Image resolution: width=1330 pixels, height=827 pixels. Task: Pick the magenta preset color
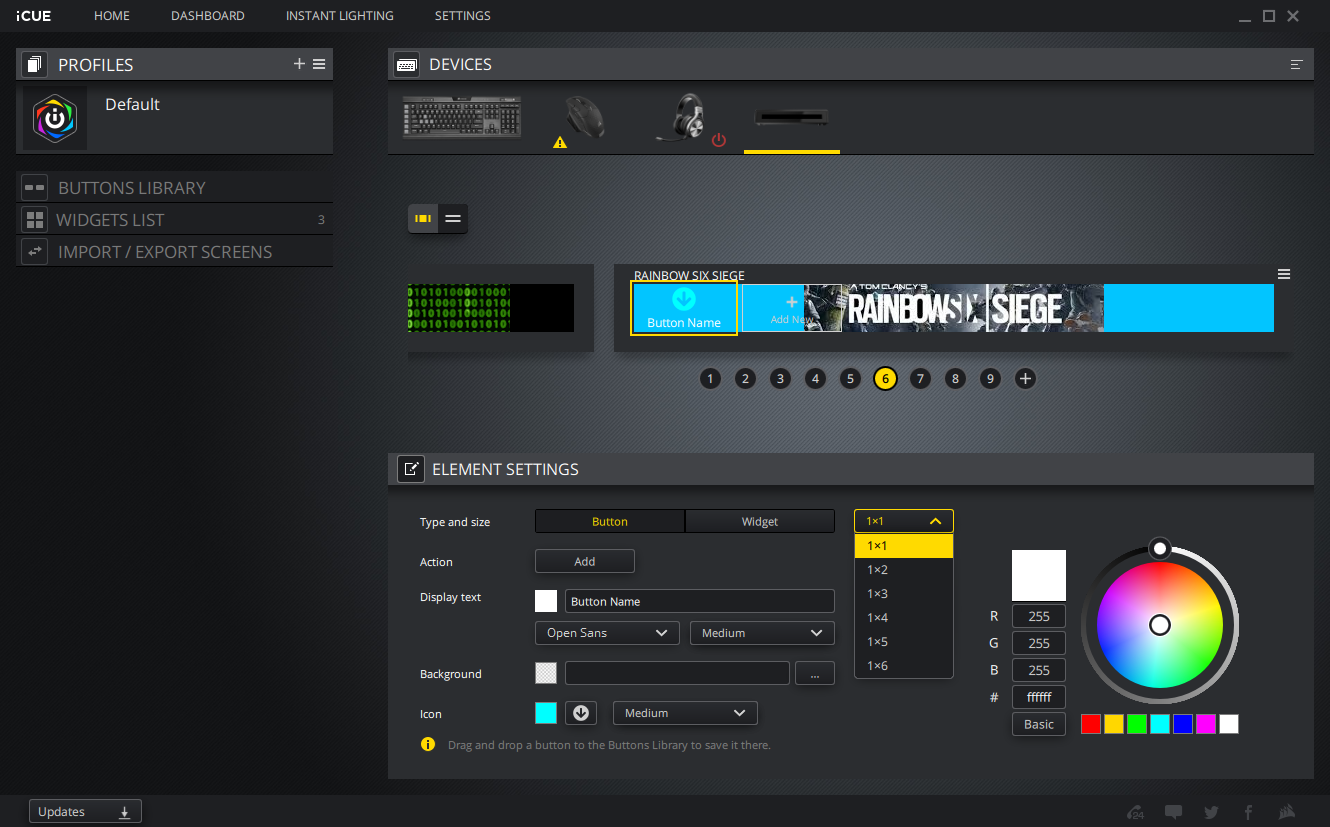(x=1206, y=724)
